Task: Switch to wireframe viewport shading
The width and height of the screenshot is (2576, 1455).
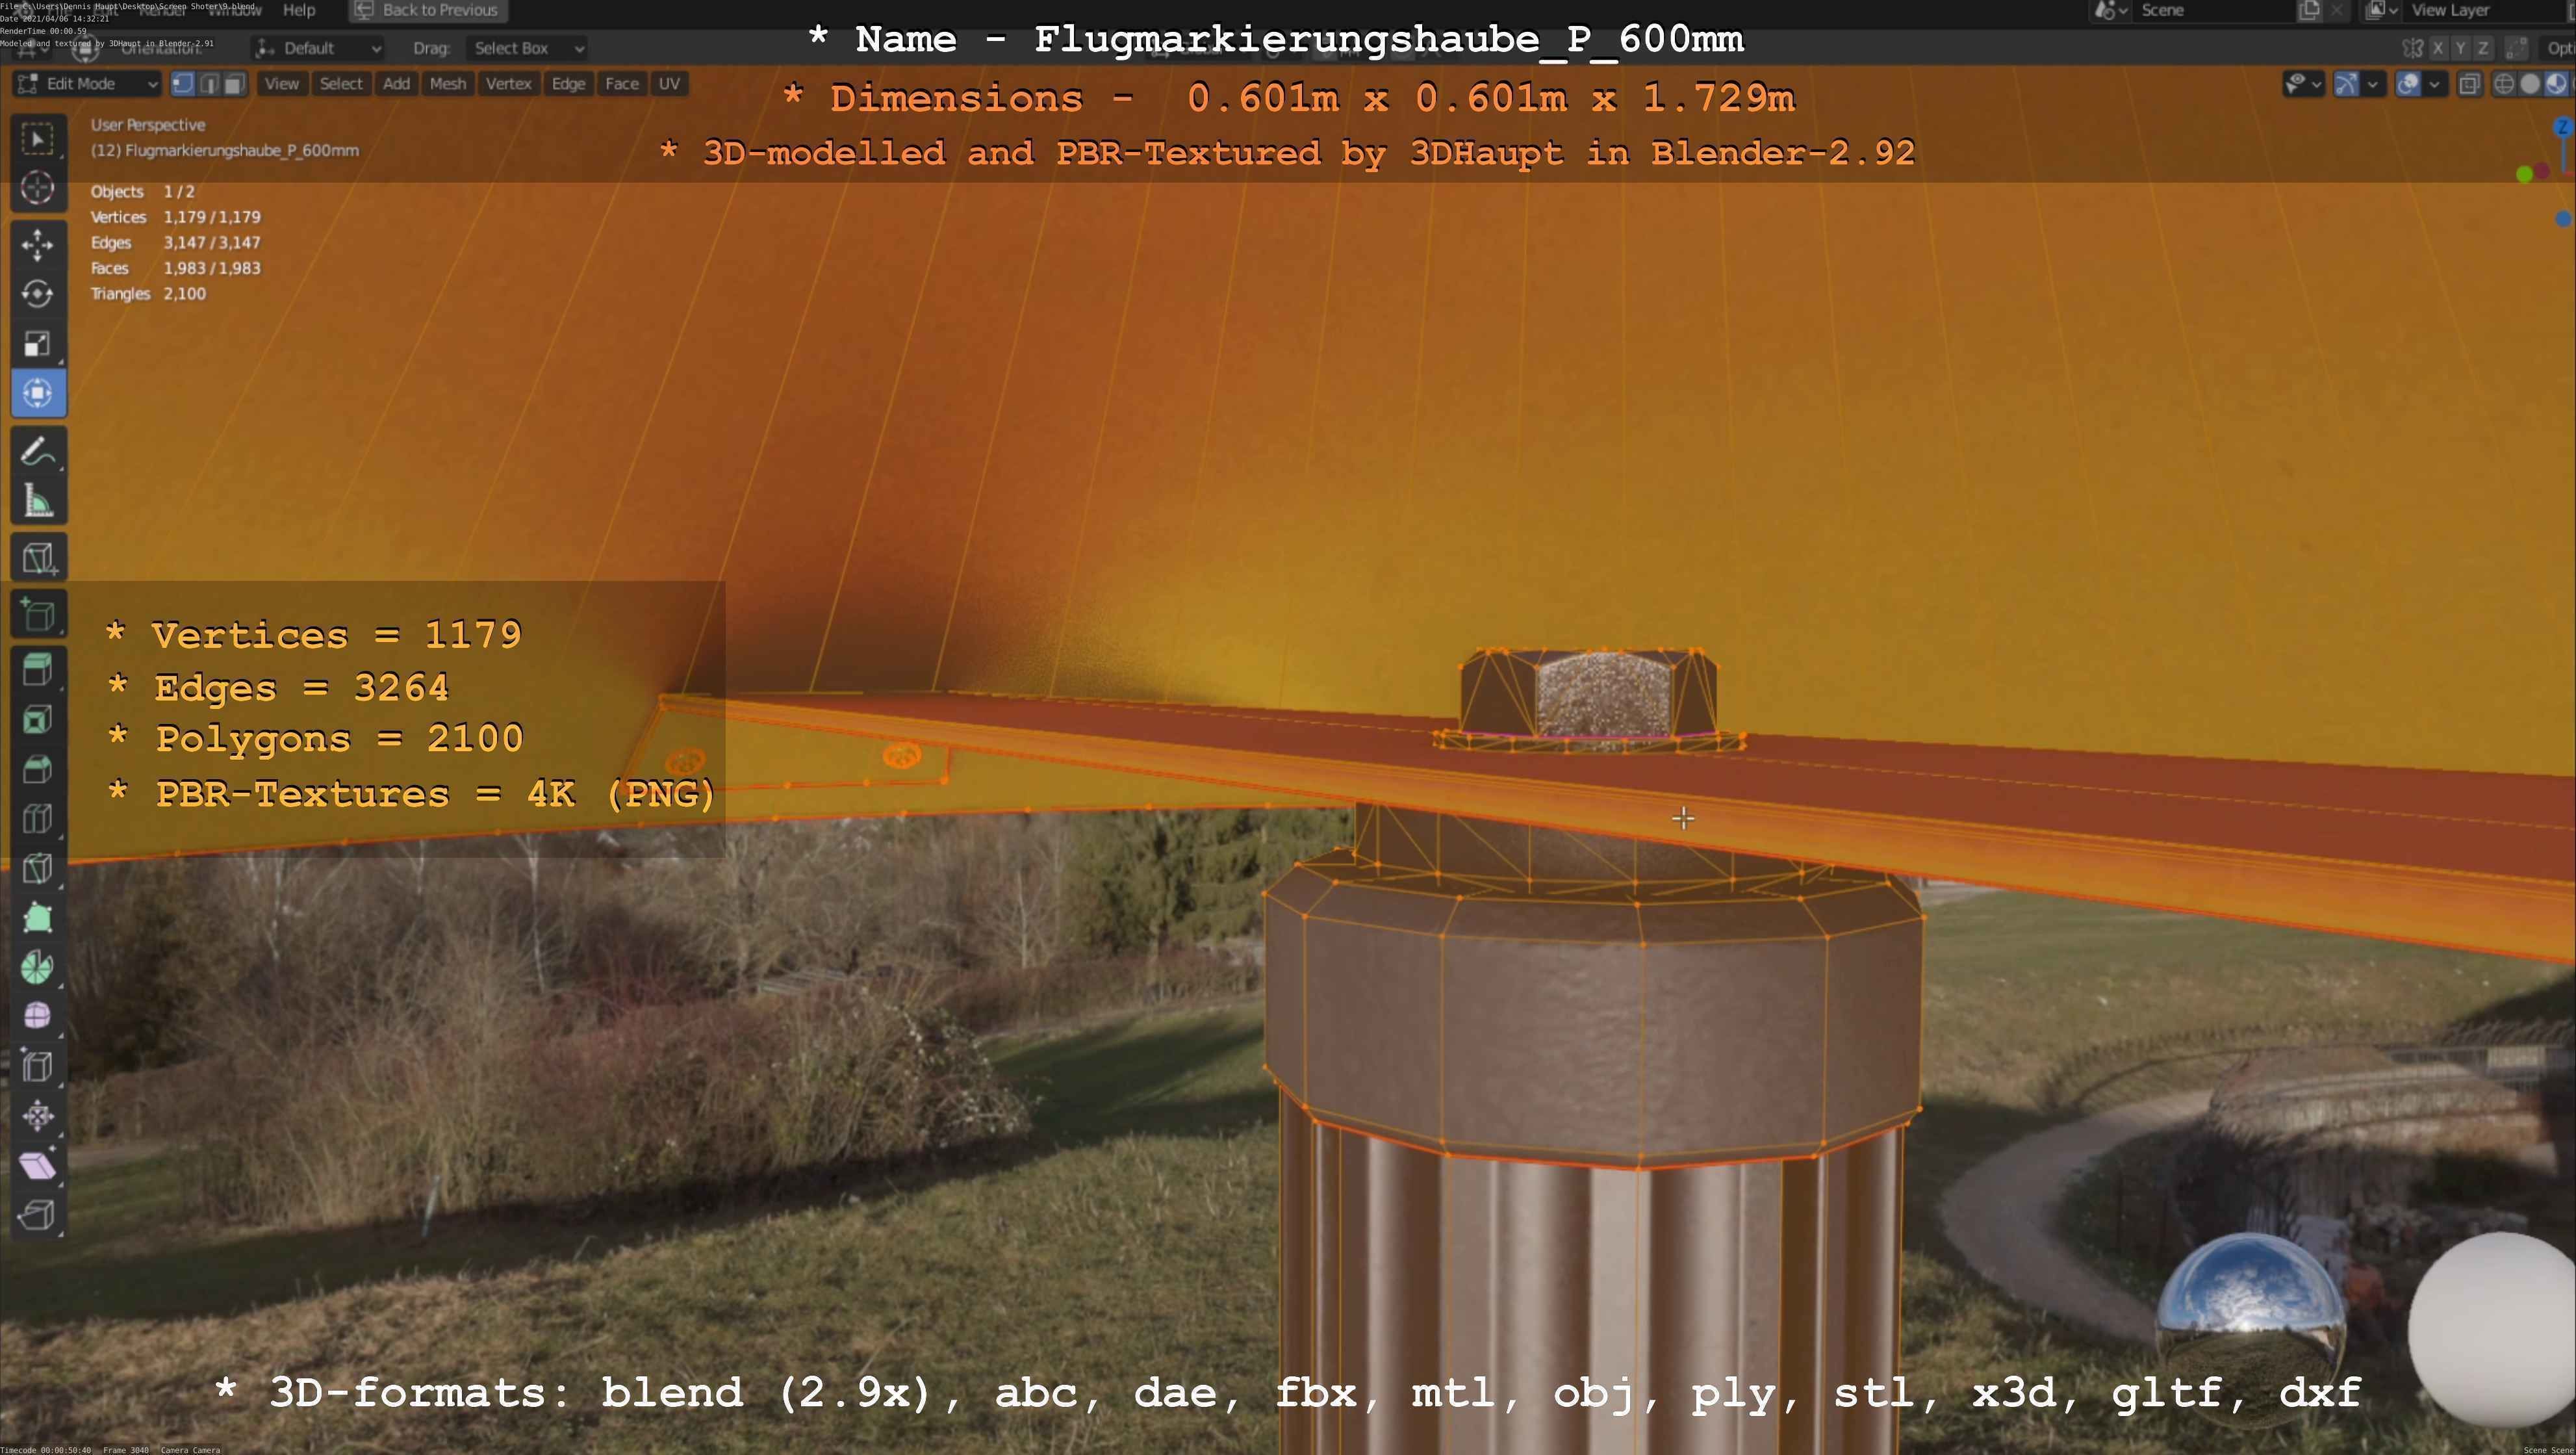Action: [2504, 84]
